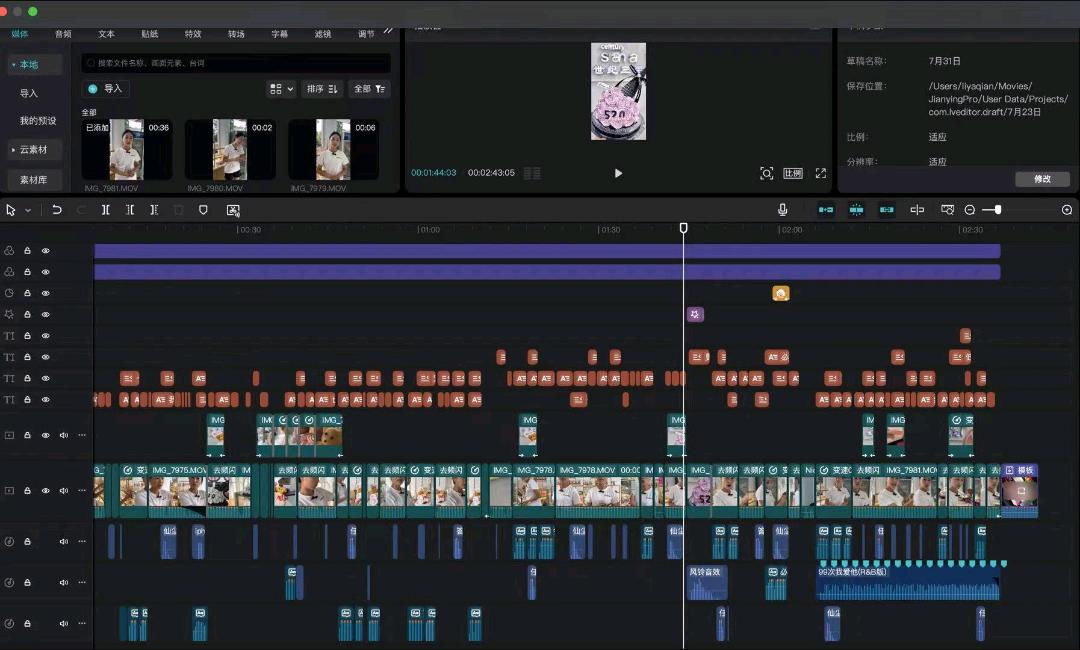Click the 修改 button in draft details

1042,179
